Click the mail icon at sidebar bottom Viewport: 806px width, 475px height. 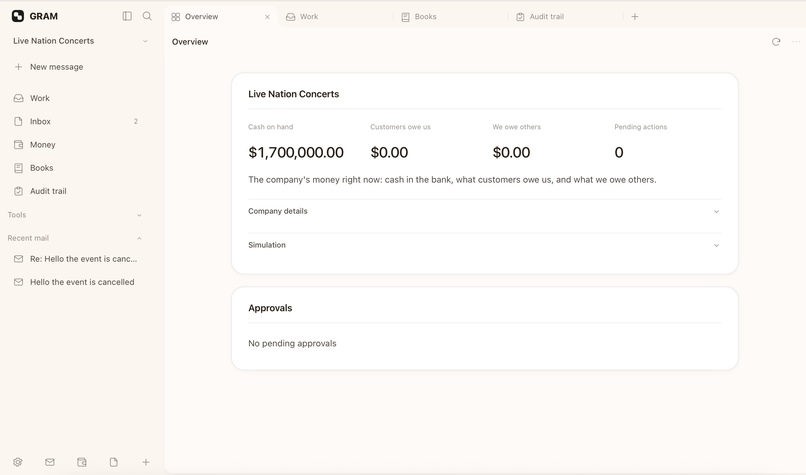(x=50, y=462)
